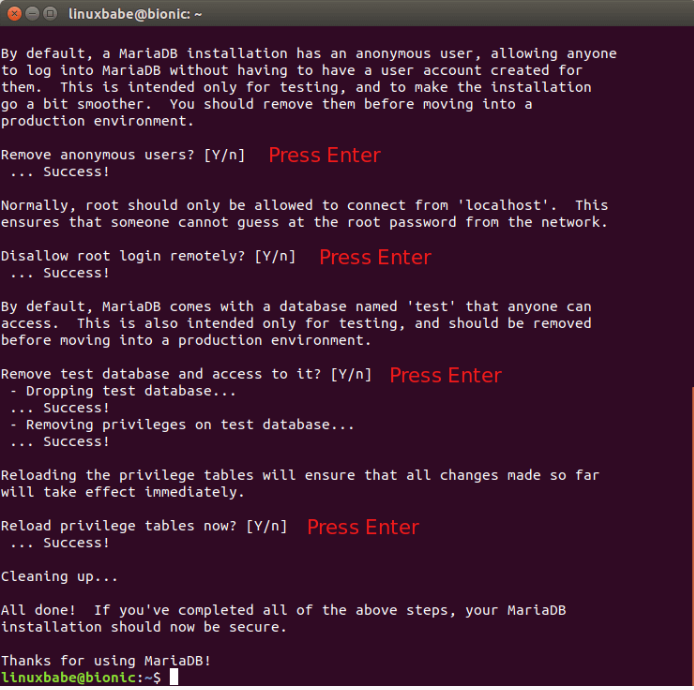Image resolution: width=694 pixels, height=690 pixels.
Task: Click the line starting 'By default, MariaDB comes with'
Action: pos(296,307)
